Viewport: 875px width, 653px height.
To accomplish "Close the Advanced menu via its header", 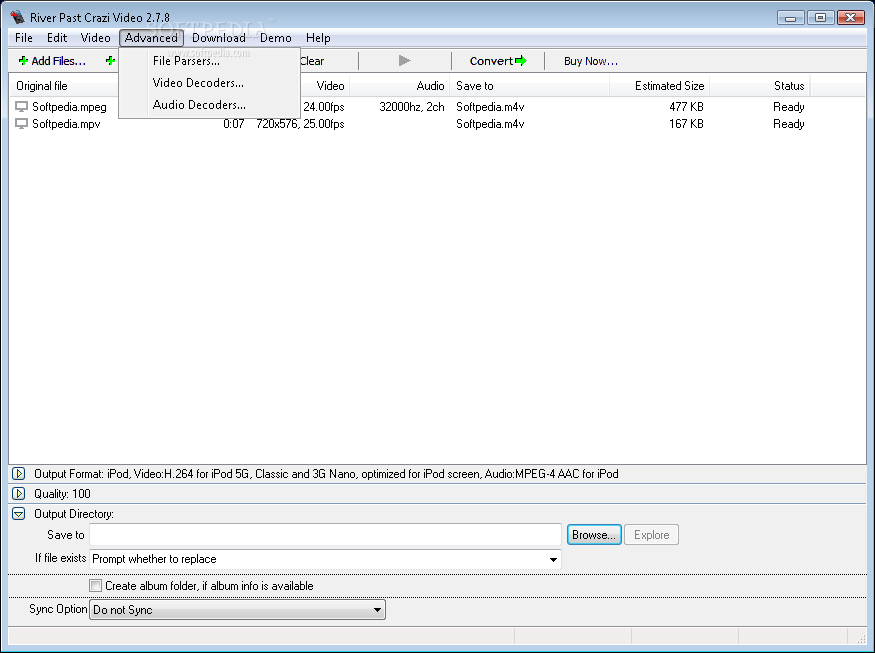I will tap(151, 38).
